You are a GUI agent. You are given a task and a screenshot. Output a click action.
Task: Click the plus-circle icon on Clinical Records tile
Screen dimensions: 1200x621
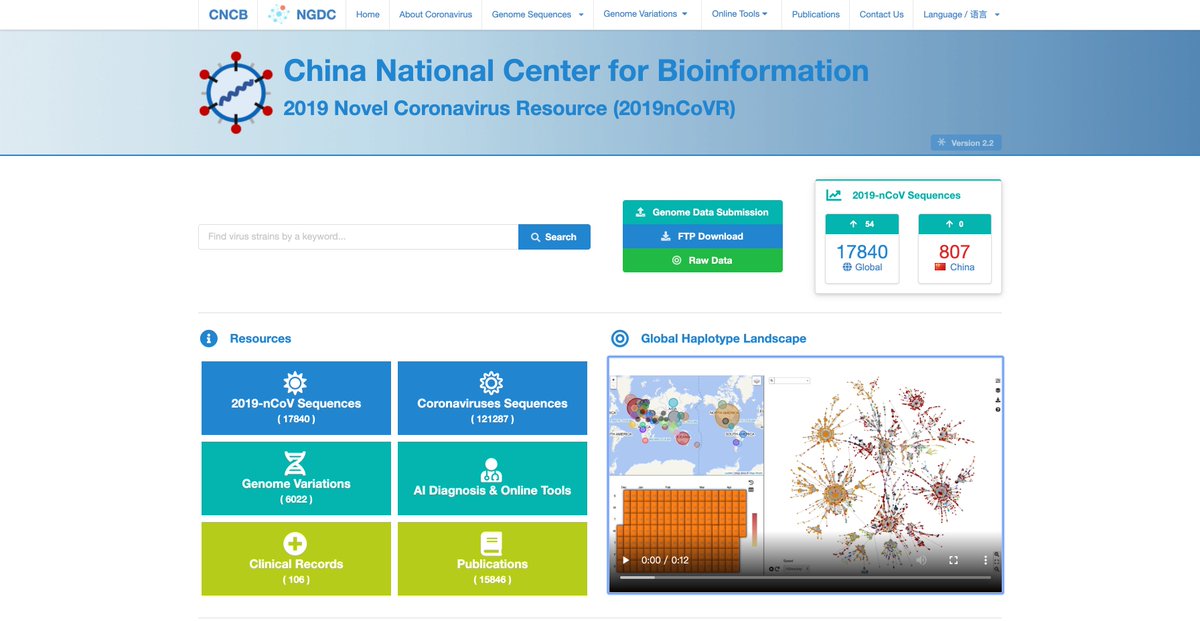click(295, 543)
